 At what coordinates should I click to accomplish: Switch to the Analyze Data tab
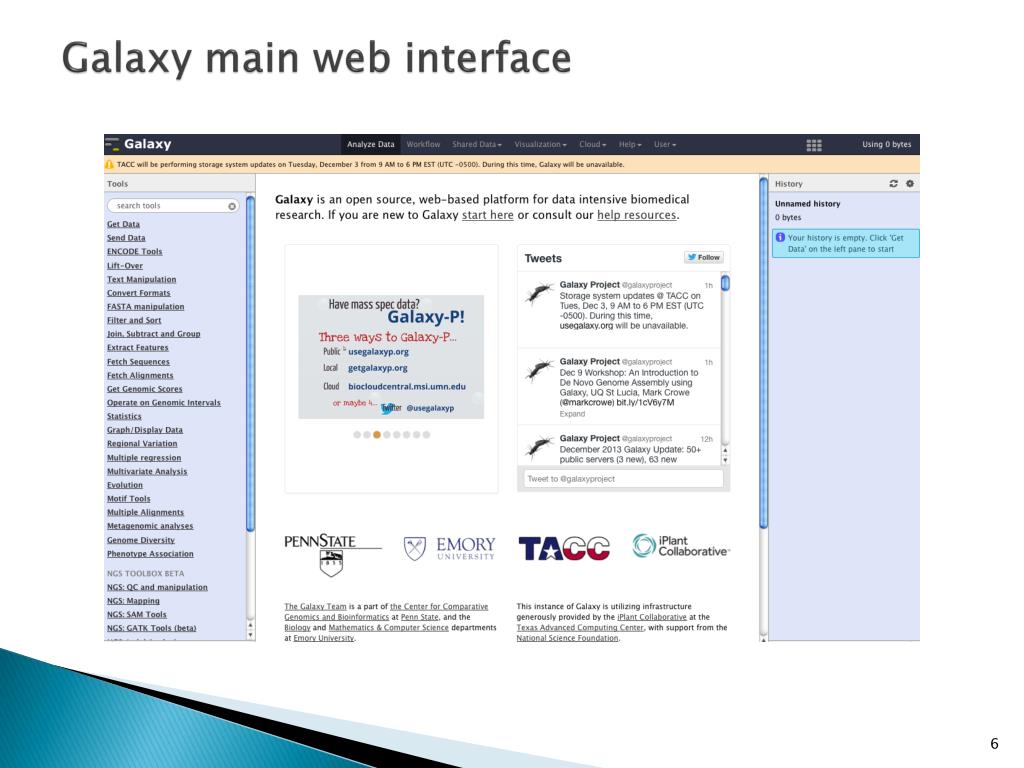pos(370,144)
